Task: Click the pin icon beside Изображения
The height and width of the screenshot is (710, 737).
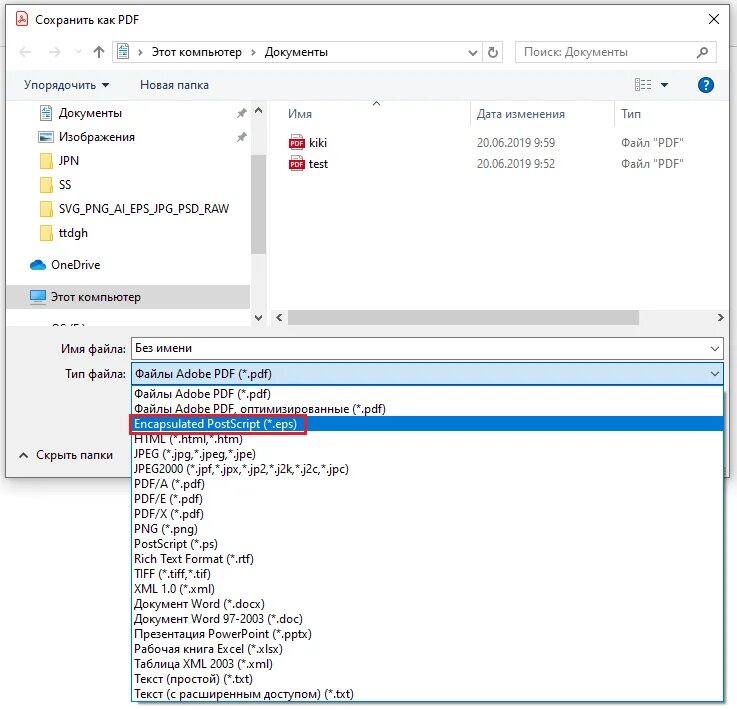Action: coord(241,137)
